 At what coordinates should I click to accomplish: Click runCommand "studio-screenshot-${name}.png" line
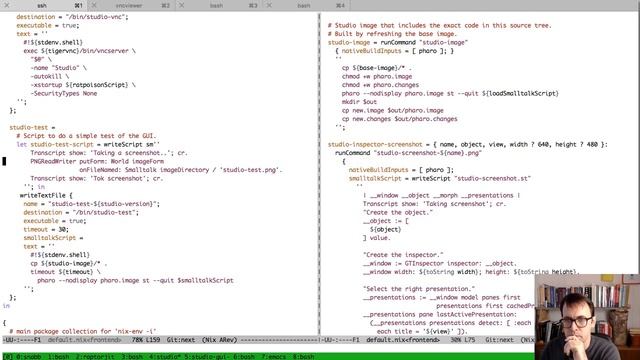(x=408, y=153)
